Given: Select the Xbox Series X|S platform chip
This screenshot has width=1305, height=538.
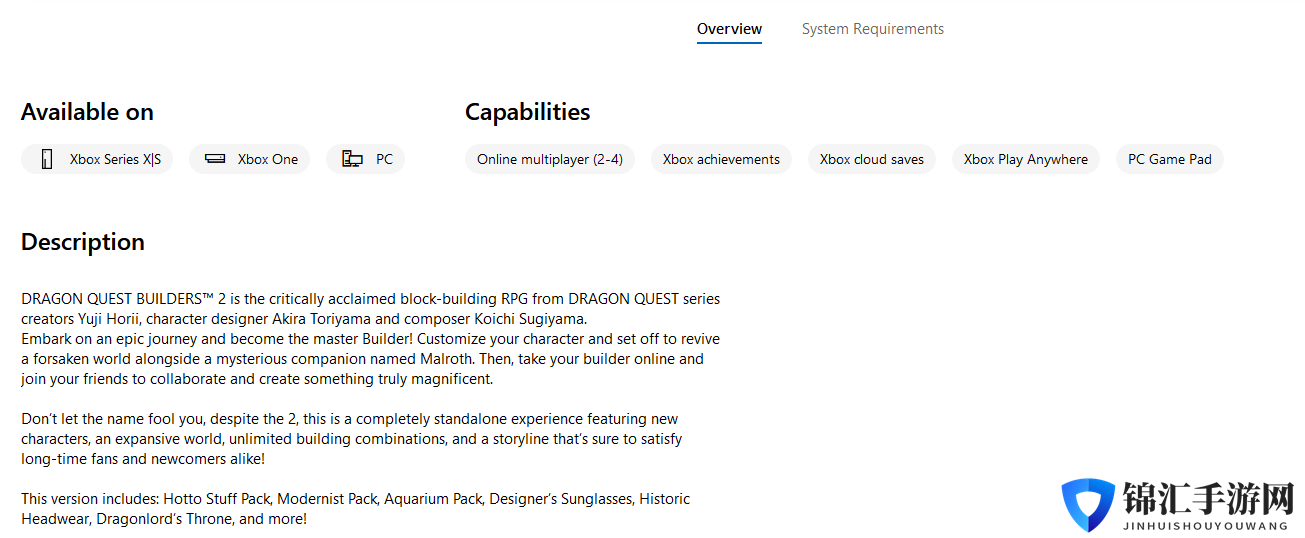Looking at the screenshot, I should click(x=97, y=159).
